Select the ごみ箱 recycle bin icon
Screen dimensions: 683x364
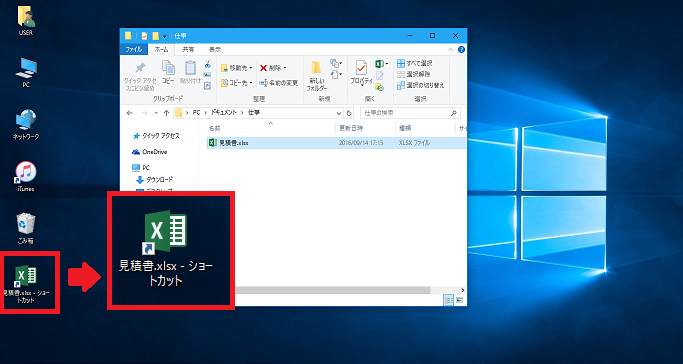[x=26, y=228]
